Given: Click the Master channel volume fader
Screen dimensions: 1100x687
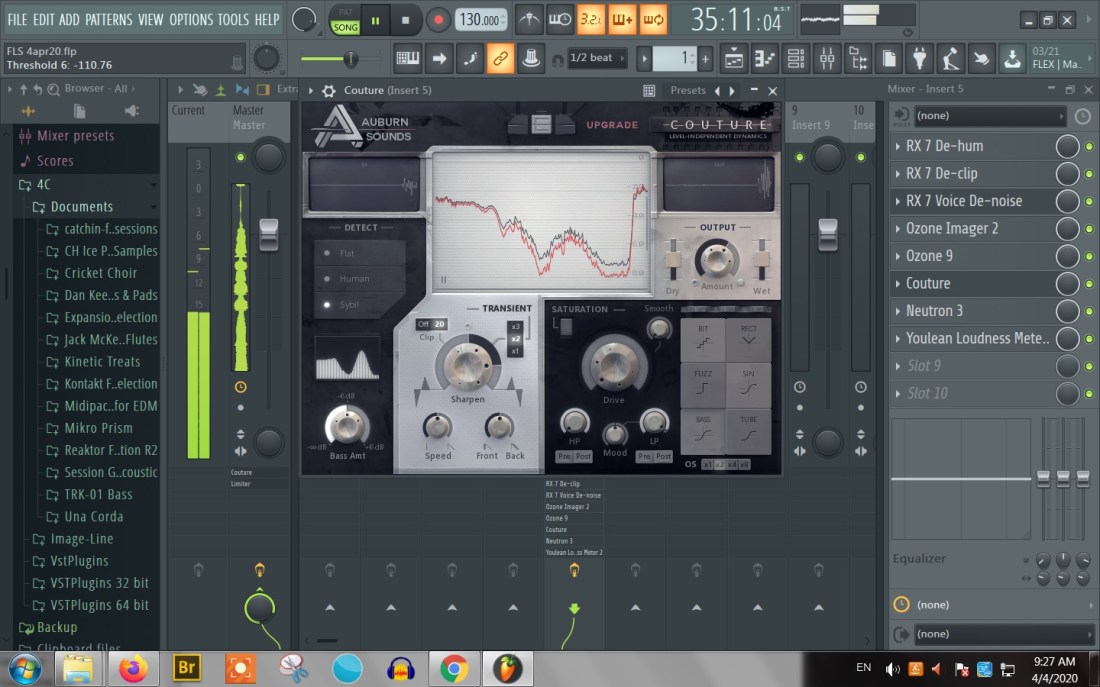Looking at the screenshot, I should [x=268, y=234].
